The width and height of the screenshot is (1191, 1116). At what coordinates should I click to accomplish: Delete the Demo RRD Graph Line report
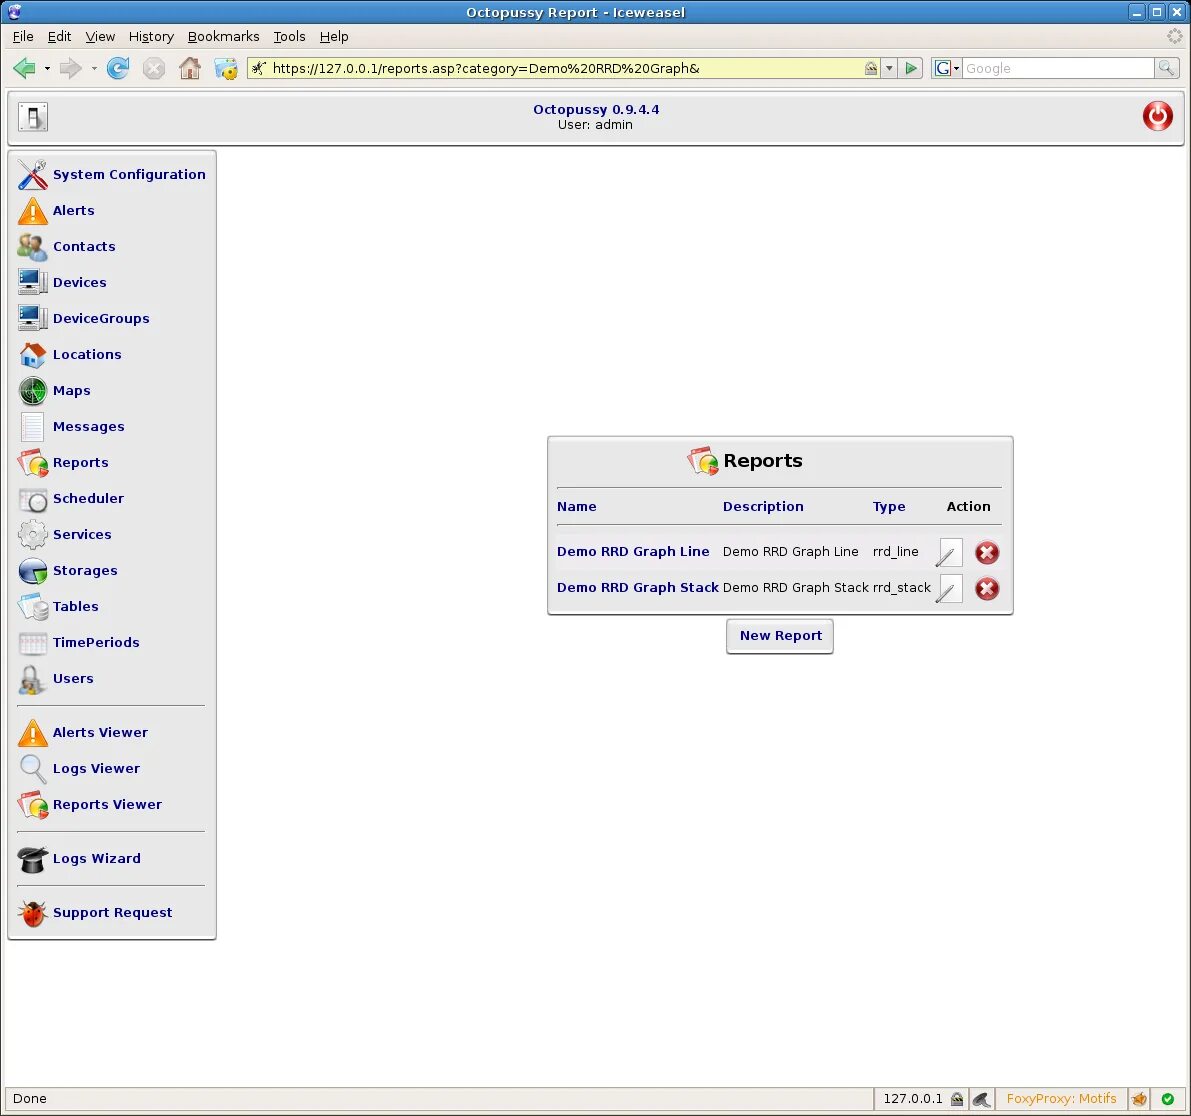click(987, 552)
